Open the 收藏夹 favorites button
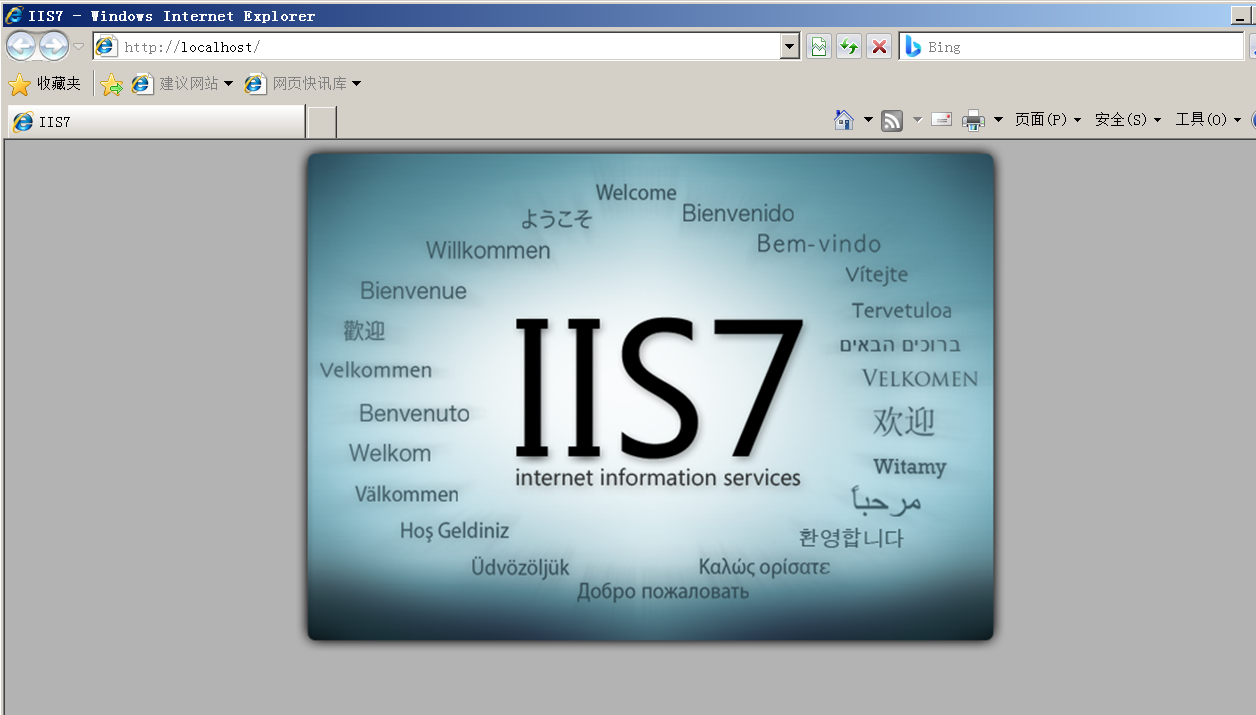1256x715 pixels. tap(45, 84)
